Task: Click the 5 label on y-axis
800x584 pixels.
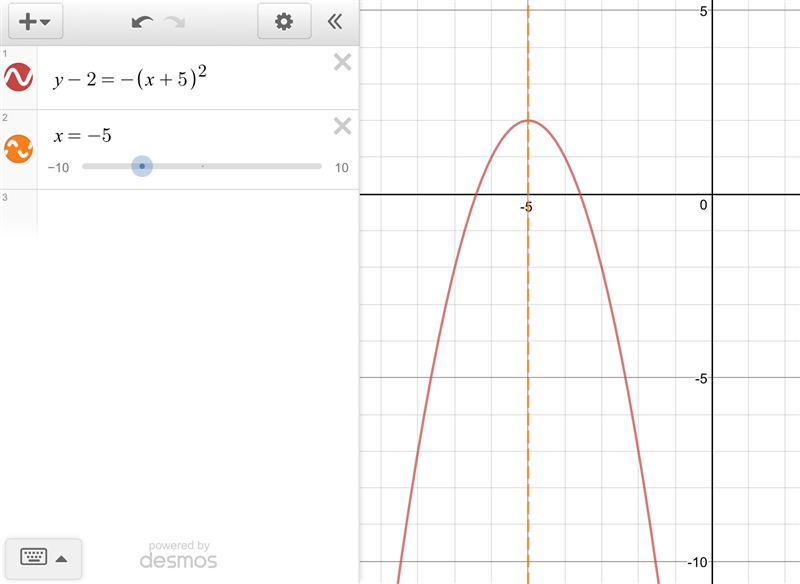Action: coord(704,11)
